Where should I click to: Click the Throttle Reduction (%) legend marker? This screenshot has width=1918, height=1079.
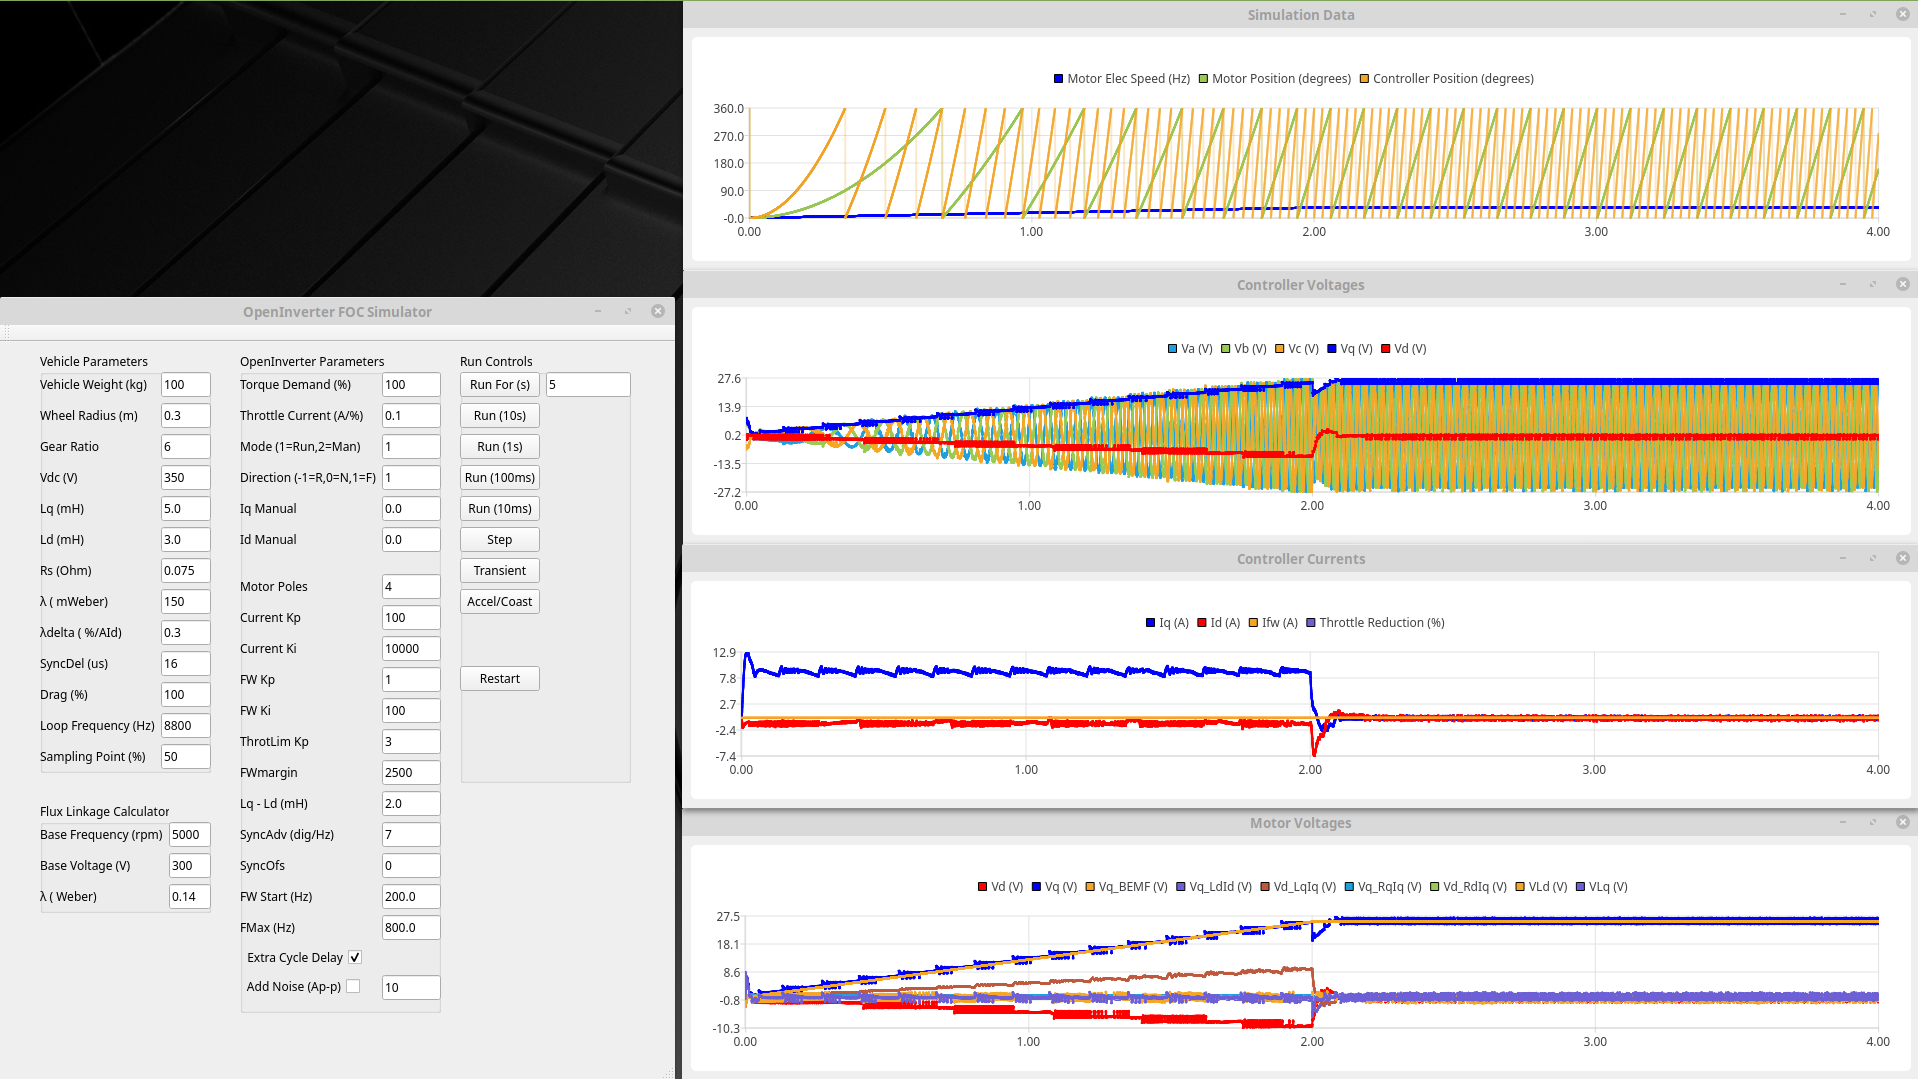pyautogui.click(x=1310, y=623)
